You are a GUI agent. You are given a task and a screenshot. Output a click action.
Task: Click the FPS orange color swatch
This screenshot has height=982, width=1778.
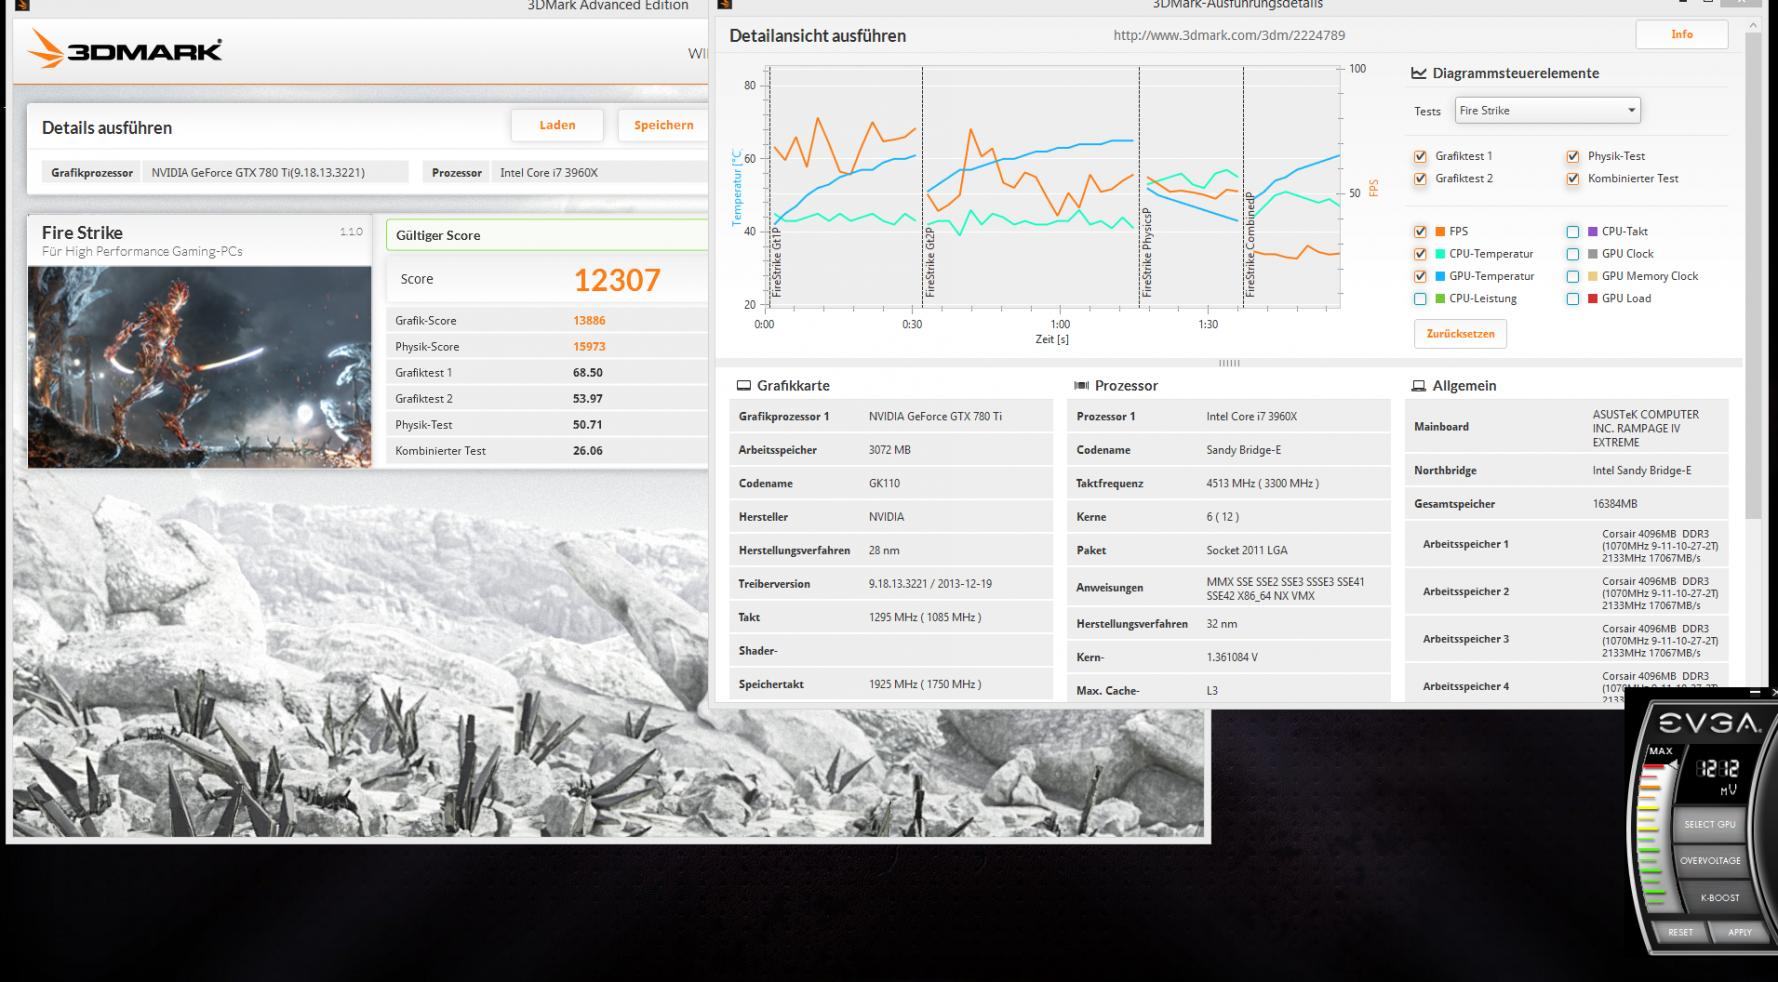(x=1440, y=231)
